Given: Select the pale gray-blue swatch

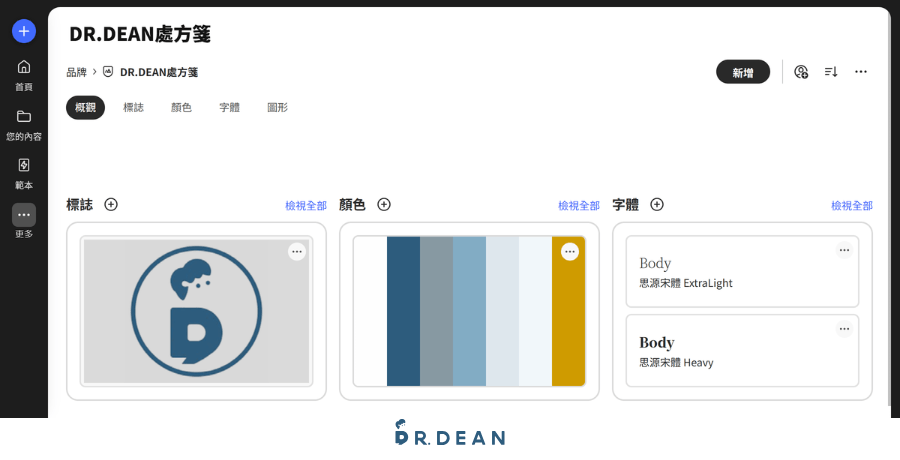Looking at the screenshot, I should [502, 311].
